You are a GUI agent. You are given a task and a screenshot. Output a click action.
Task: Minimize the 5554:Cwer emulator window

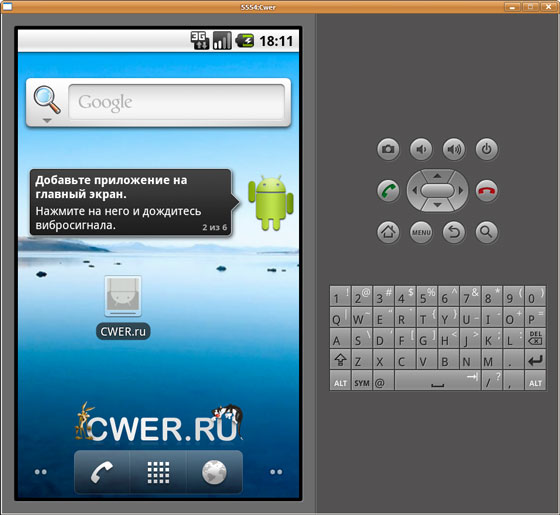coord(512,6)
